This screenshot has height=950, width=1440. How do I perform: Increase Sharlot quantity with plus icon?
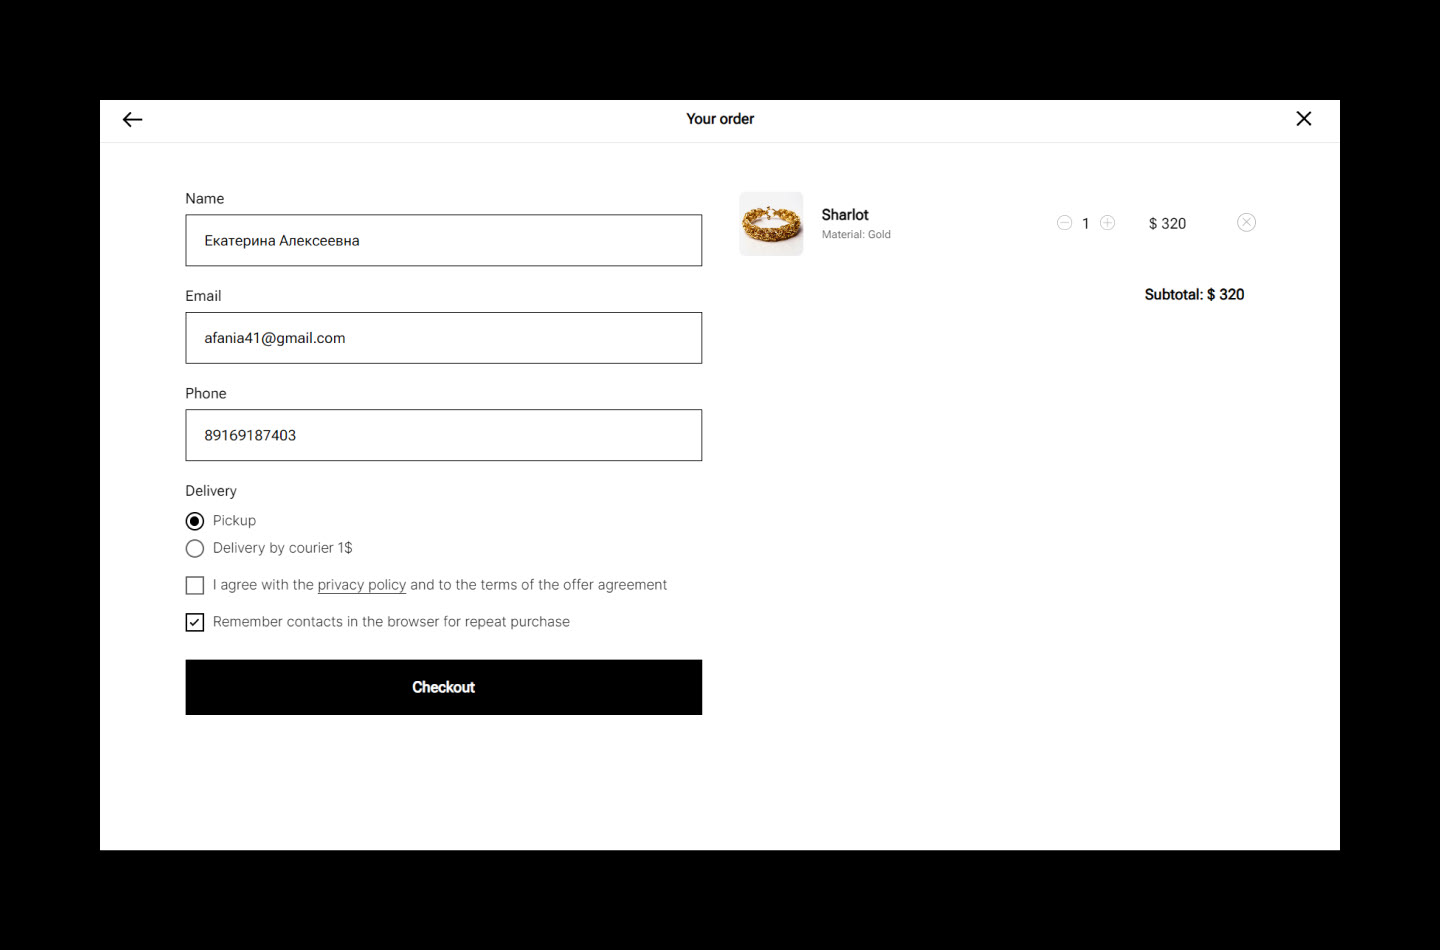(x=1107, y=223)
